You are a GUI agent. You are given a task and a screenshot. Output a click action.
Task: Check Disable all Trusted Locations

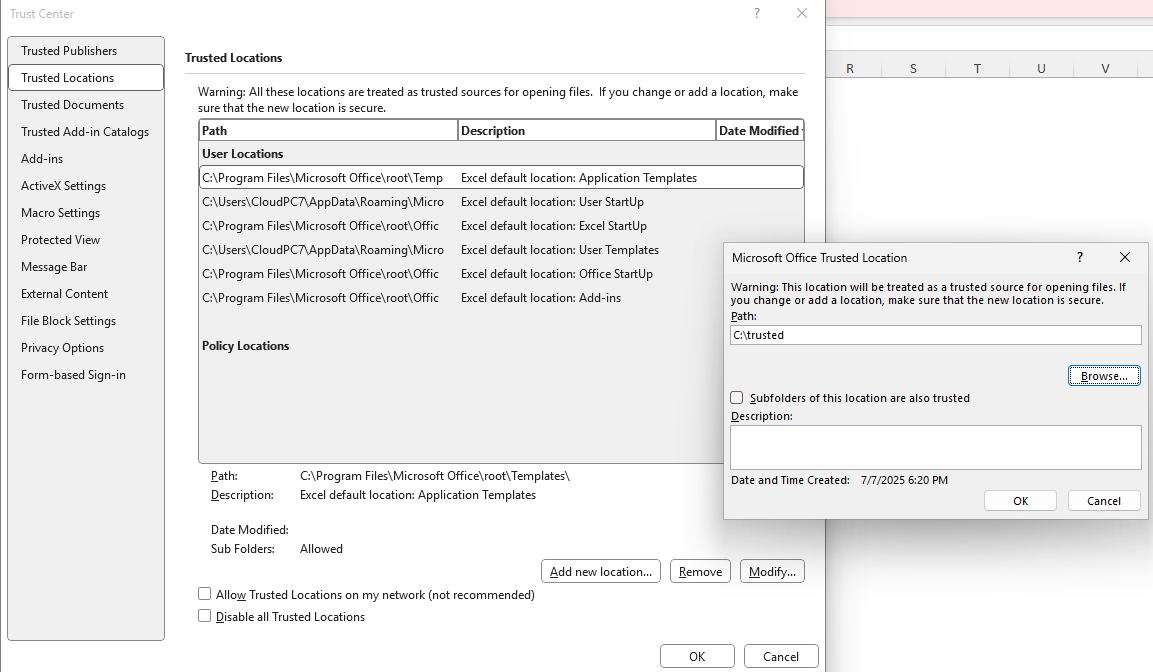[x=204, y=616]
